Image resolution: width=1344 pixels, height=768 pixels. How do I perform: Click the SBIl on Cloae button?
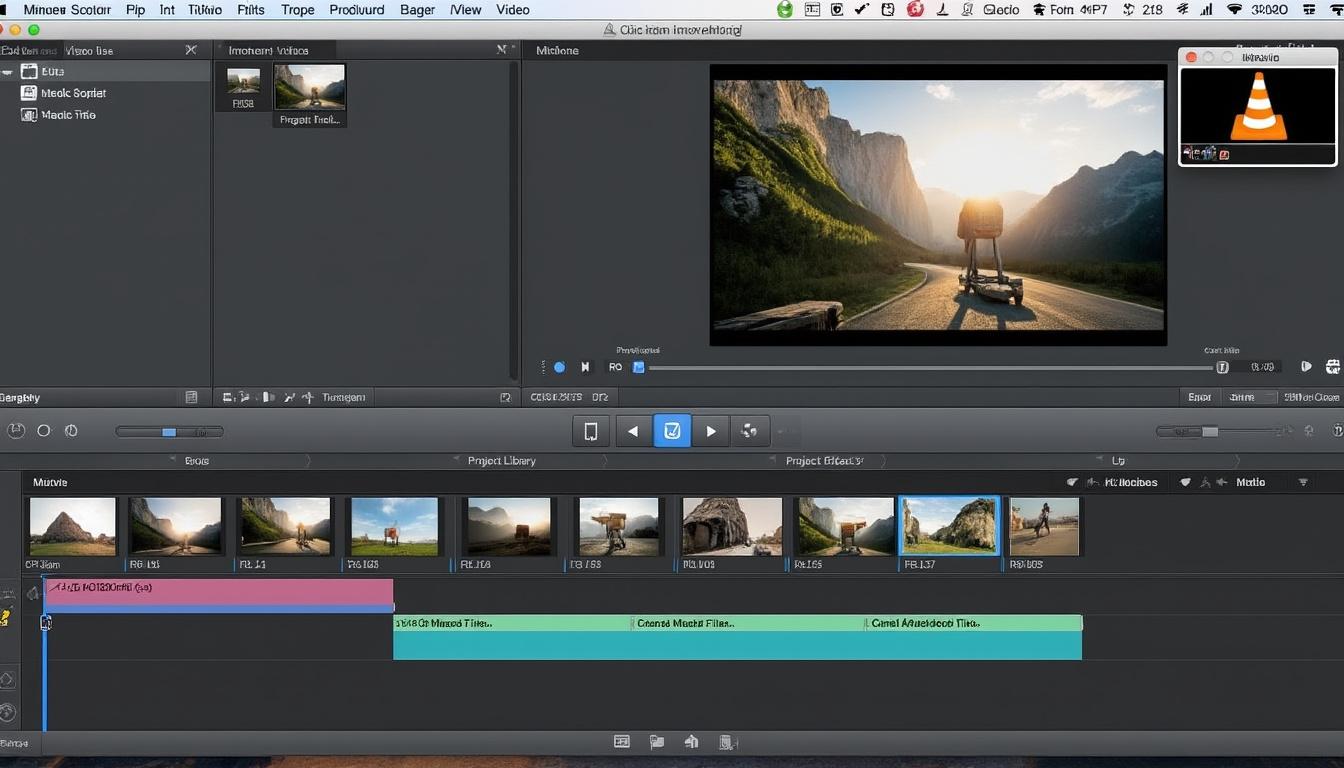pos(1311,397)
